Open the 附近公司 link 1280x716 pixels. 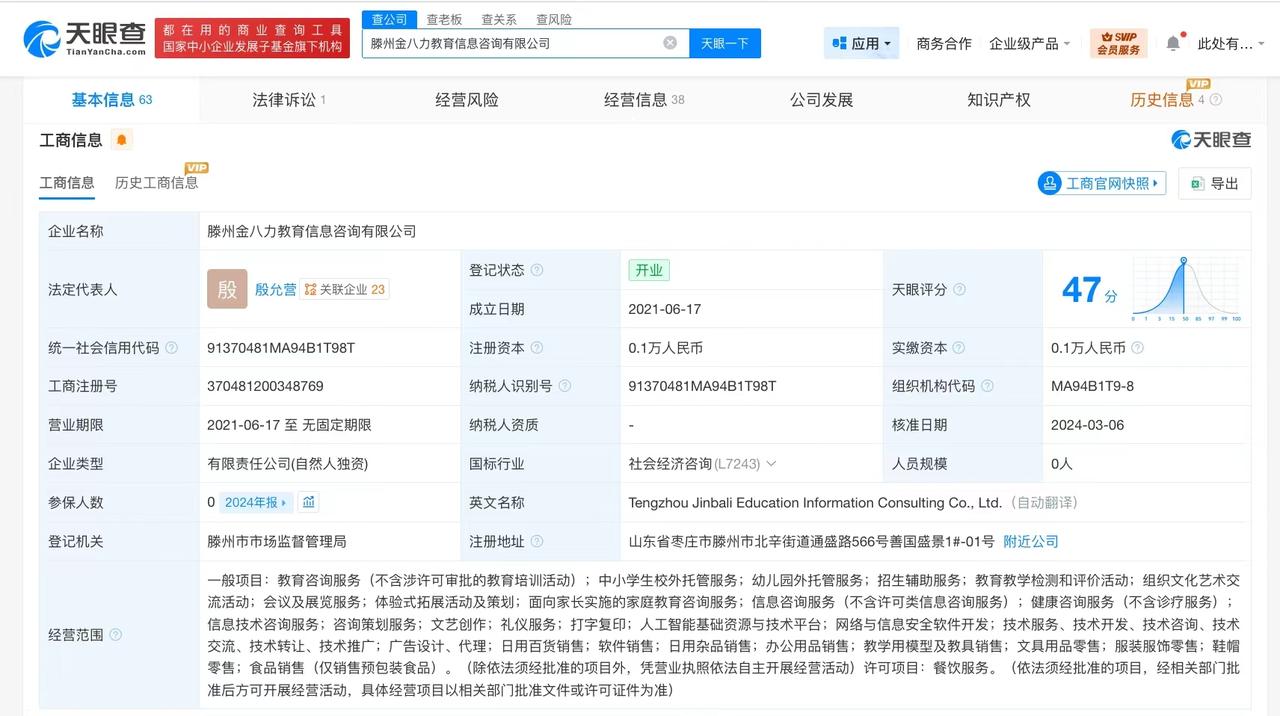1030,541
